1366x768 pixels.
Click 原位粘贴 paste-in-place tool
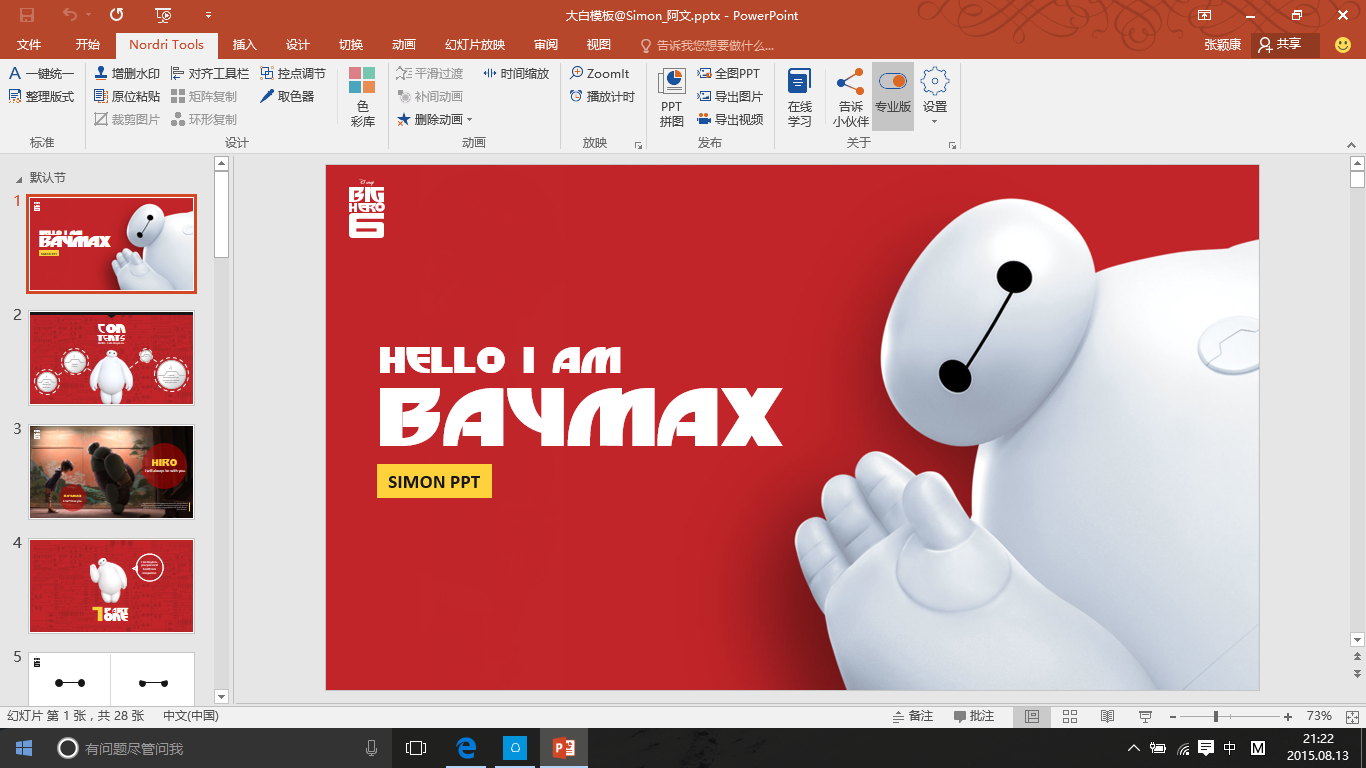[127, 96]
